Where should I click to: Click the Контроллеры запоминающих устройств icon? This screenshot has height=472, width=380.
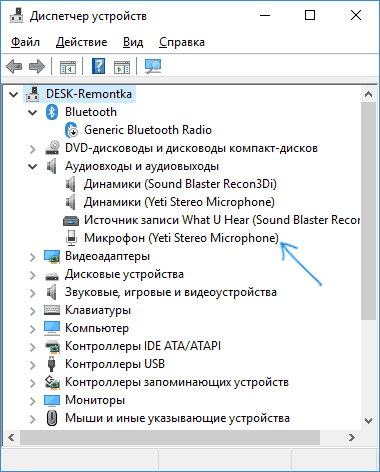52,382
